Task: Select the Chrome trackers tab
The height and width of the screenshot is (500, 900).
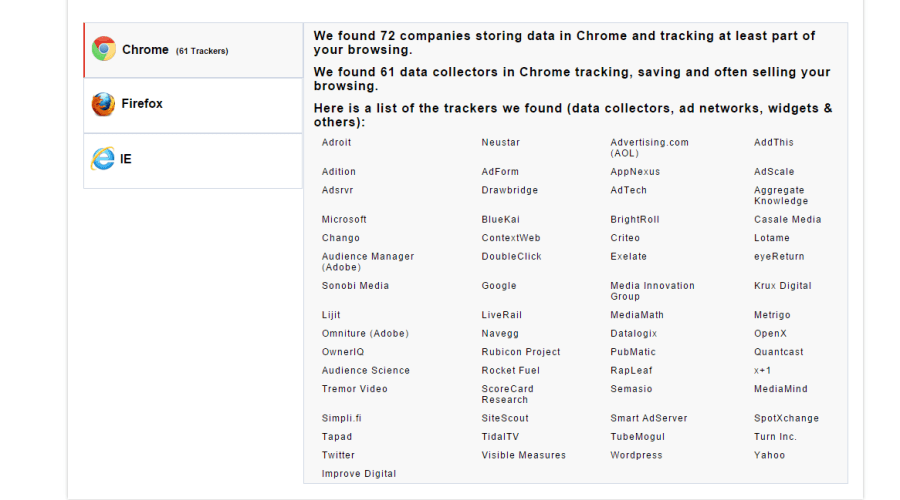Action: point(193,50)
